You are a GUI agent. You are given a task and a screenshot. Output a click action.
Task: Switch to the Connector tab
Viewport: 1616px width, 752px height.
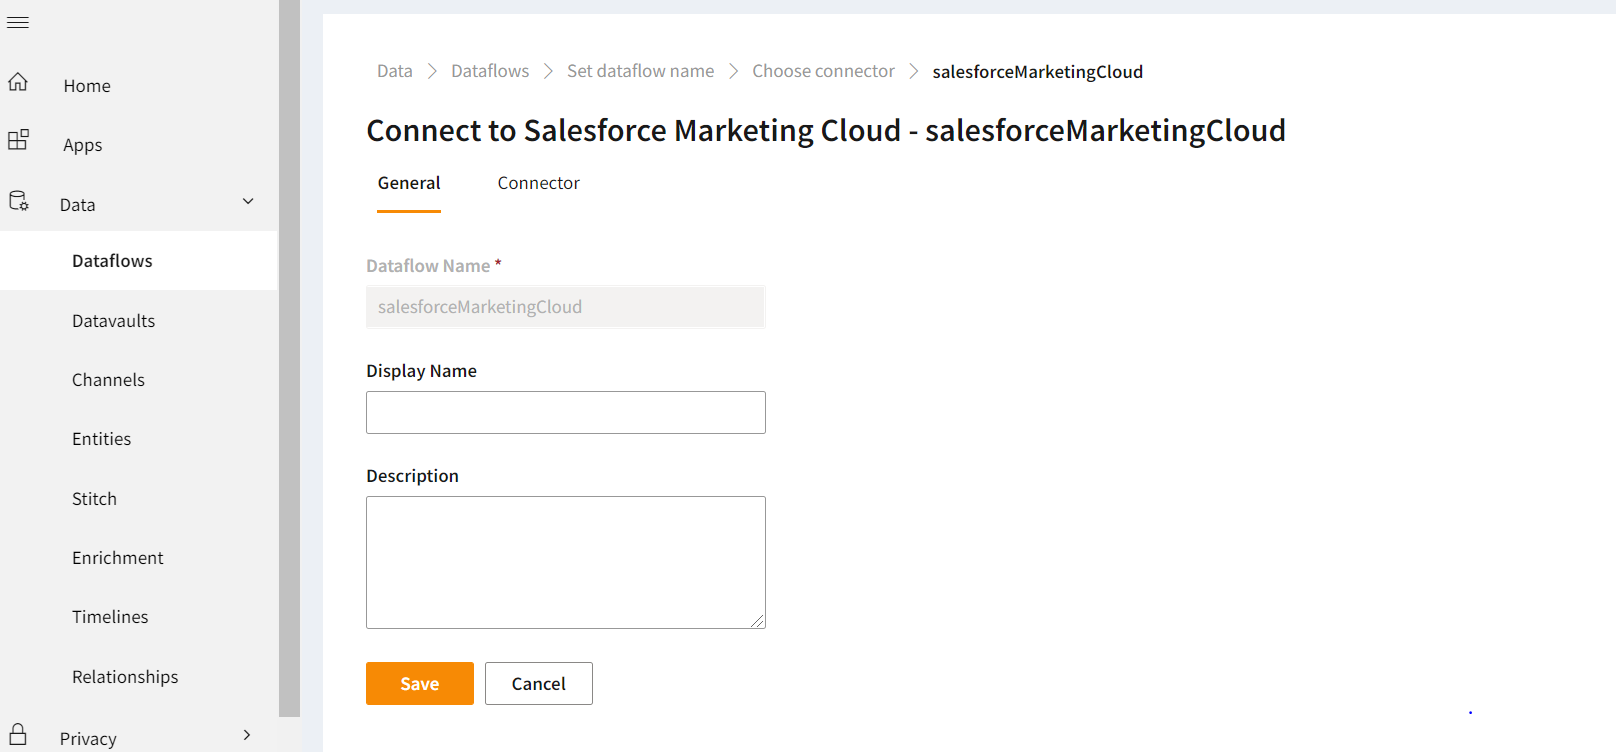tap(538, 183)
